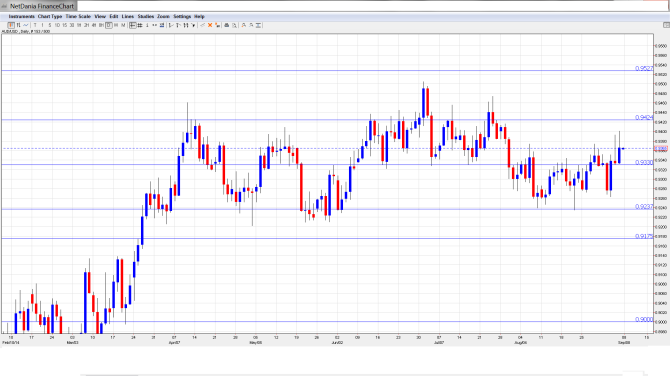Select the 0.9000 horizontal line label
670x376 pixels.
tap(644, 320)
